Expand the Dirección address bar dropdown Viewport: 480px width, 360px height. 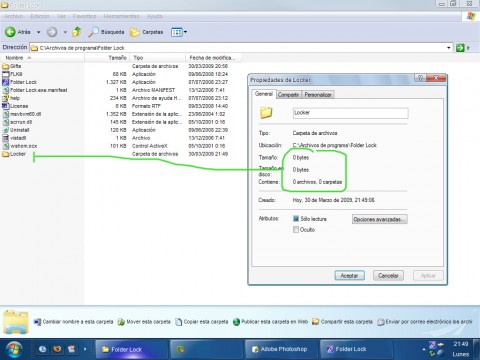(449, 48)
